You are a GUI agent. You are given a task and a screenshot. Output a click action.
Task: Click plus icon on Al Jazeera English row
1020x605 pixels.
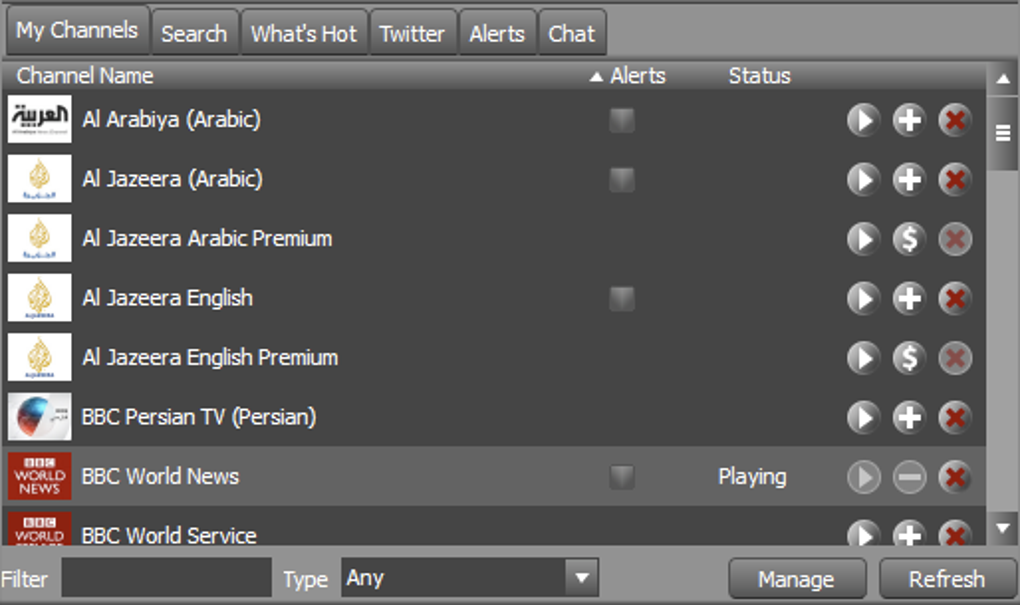pos(909,299)
